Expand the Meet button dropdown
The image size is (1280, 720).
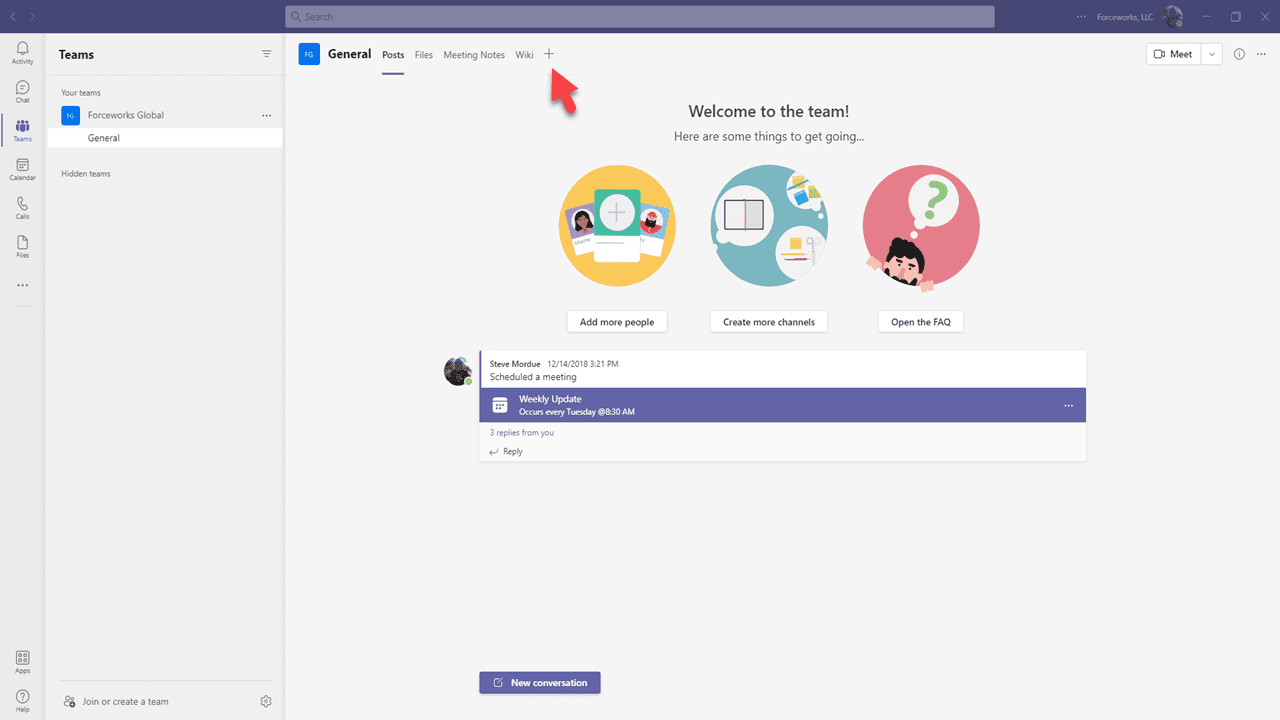tap(1211, 54)
